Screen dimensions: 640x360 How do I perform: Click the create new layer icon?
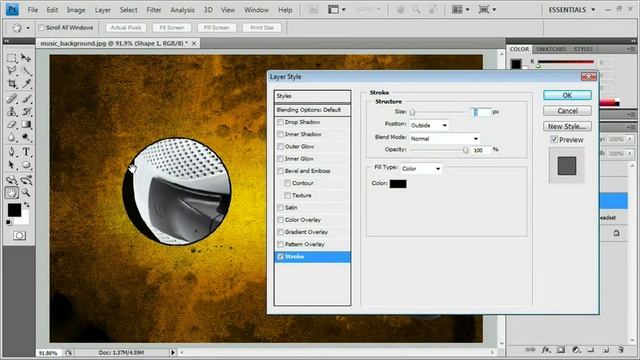606,350
